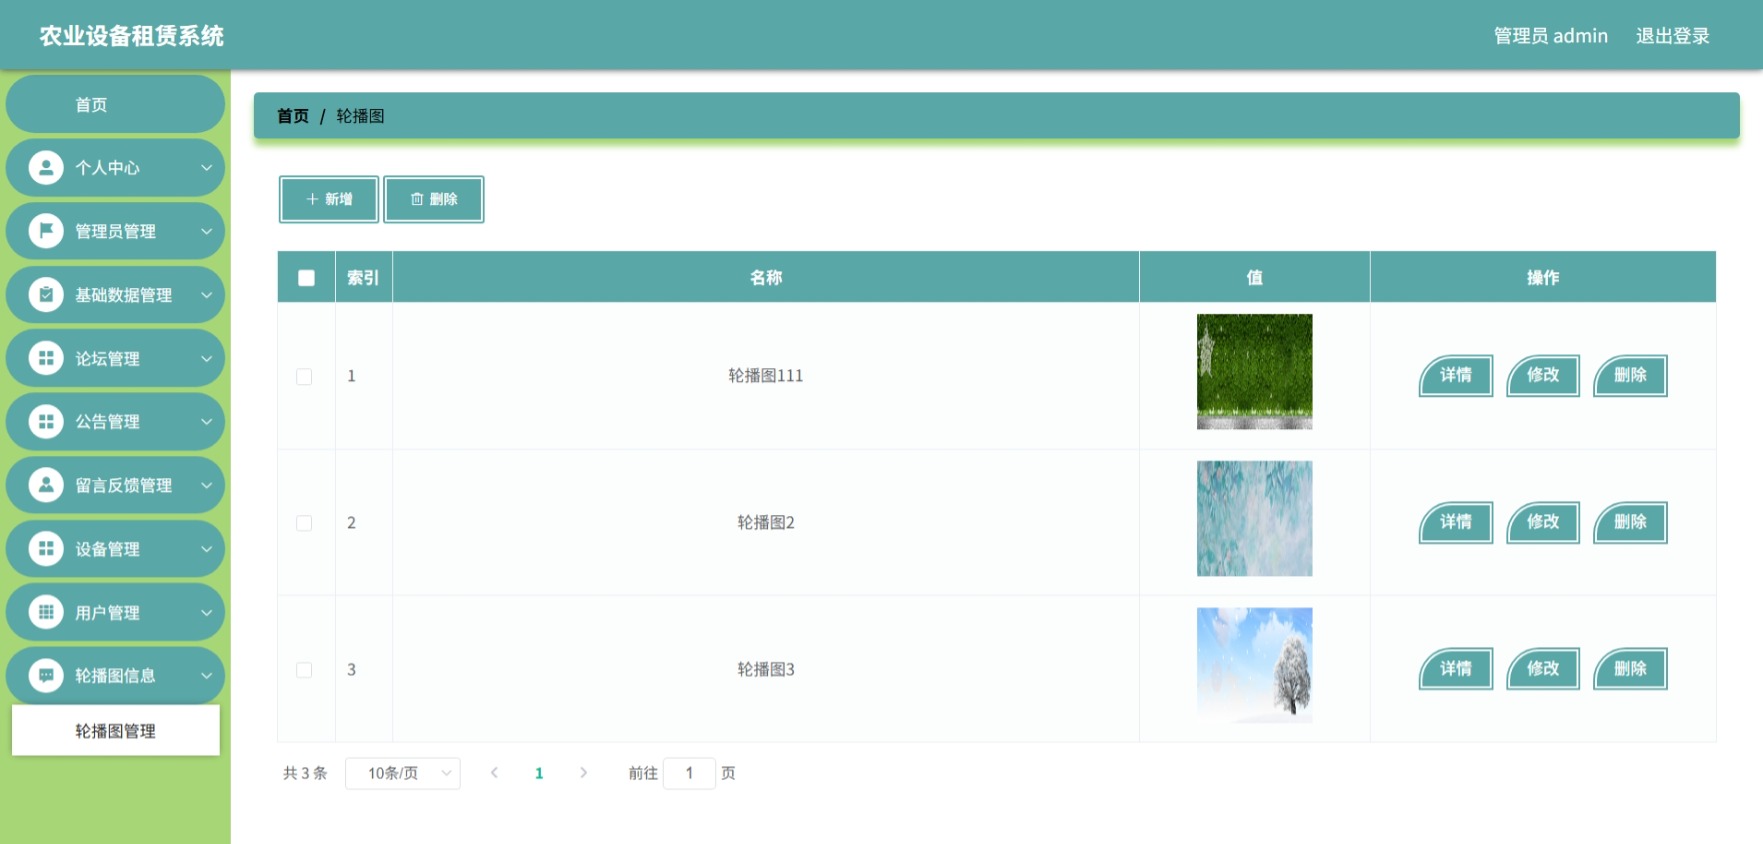The image size is (1763, 844).
Task: Click the 个人中心 person icon
Action: pos(46,168)
